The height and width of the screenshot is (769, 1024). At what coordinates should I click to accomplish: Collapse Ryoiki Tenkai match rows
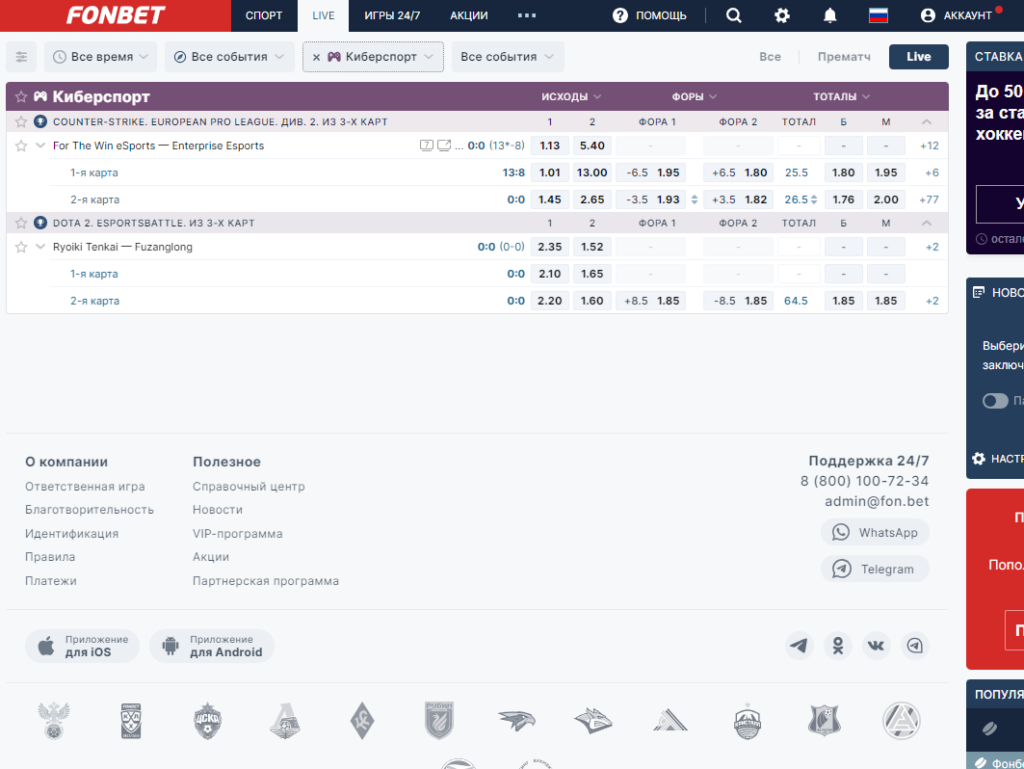[x=40, y=247]
